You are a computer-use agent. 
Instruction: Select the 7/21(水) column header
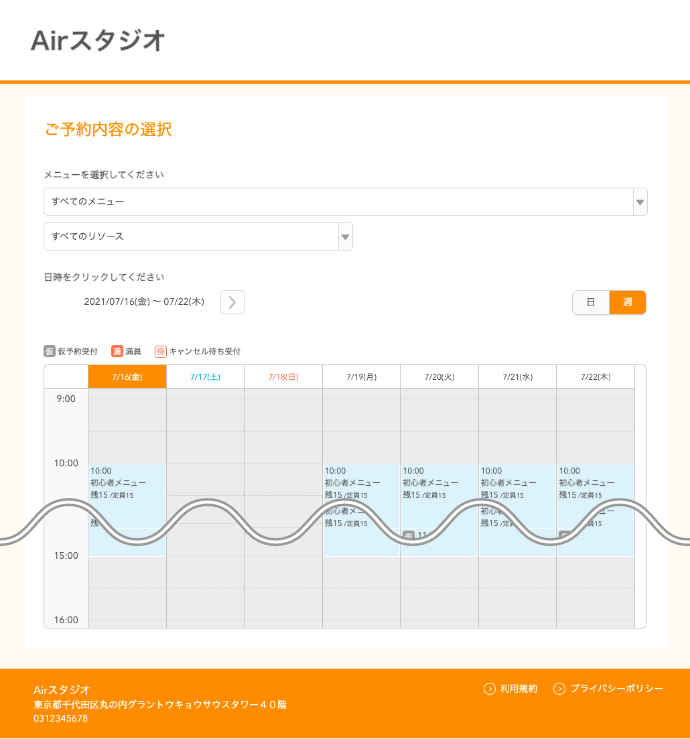tap(518, 377)
